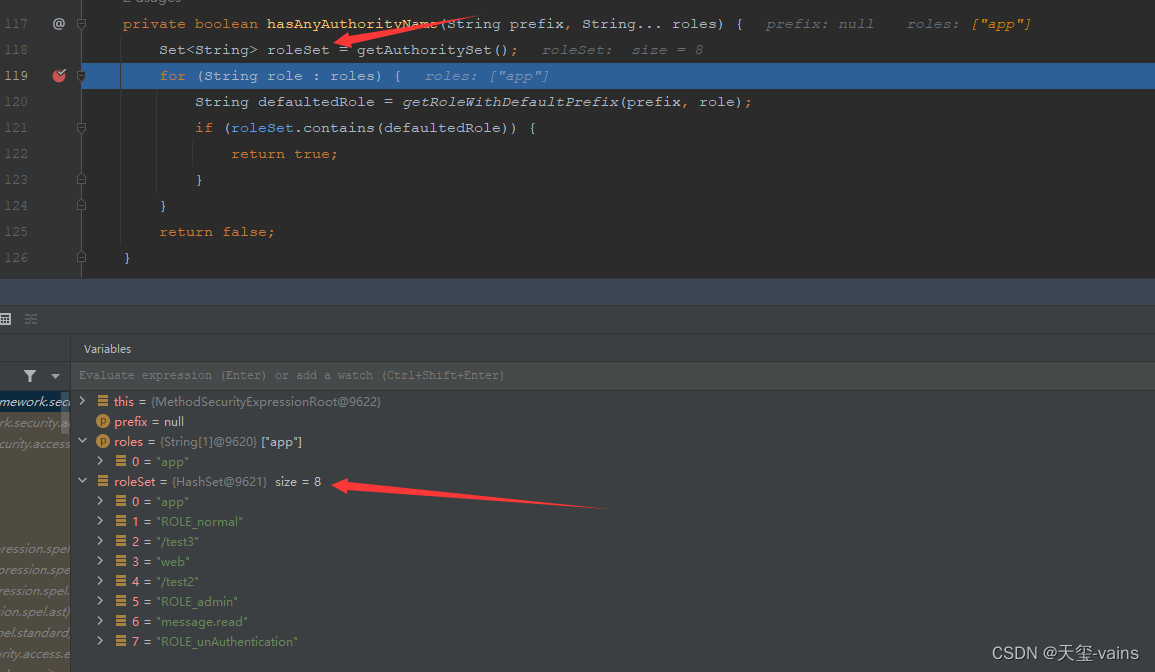1155x672 pixels.
Task: Collapse the roleSet variable entries
Action: coord(83,480)
